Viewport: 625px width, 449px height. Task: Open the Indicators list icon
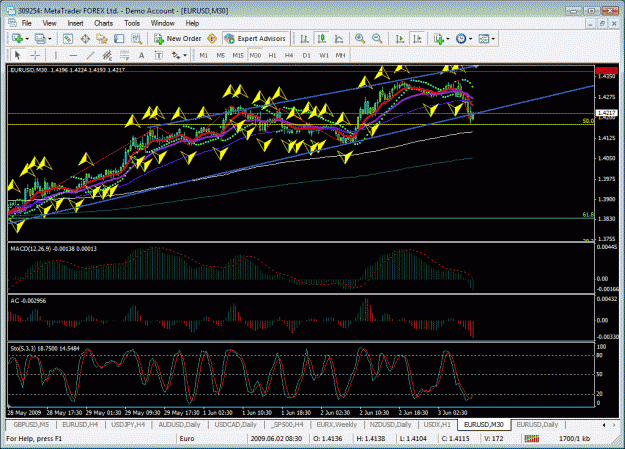439,39
